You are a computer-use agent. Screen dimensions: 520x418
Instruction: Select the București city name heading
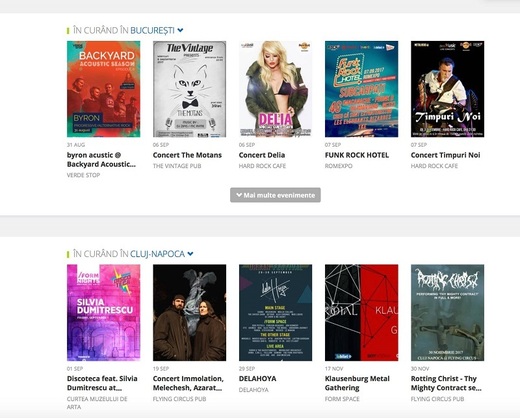(x=152, y=30)
